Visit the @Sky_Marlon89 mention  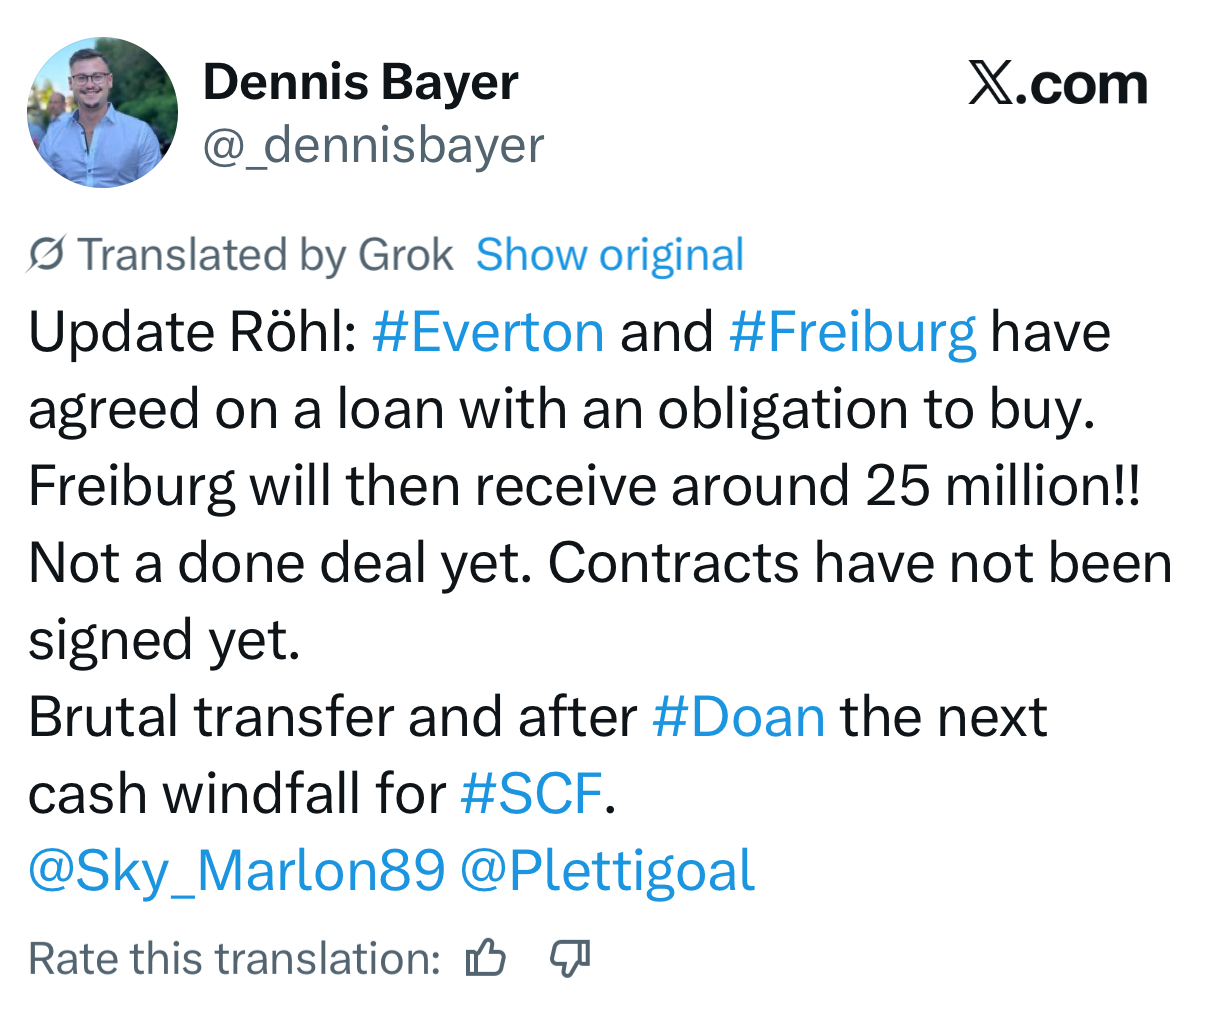coord(236,870)
